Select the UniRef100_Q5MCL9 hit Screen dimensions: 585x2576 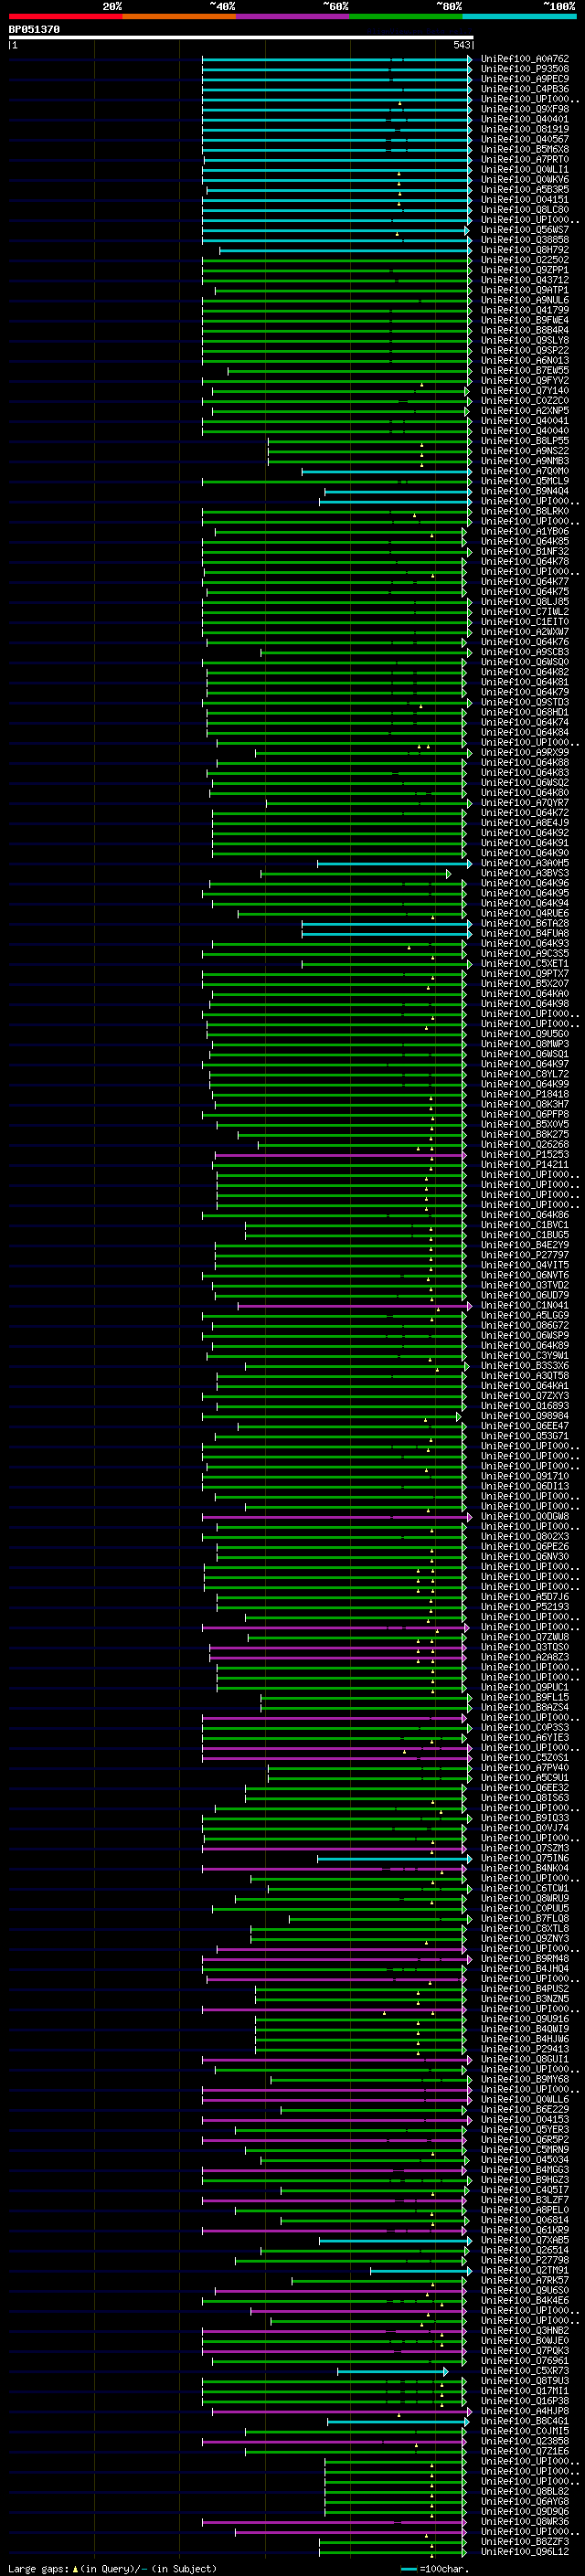click(x=525, y=481)
